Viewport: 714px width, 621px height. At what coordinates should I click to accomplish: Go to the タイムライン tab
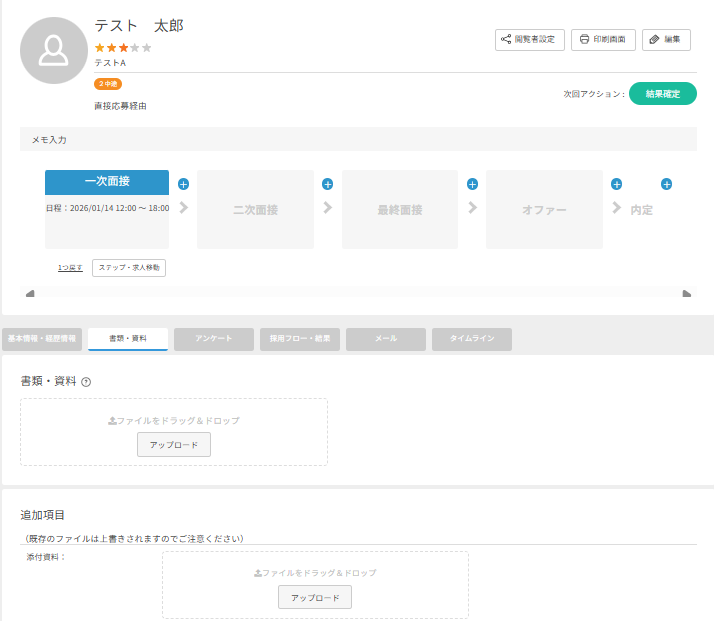coord(471,339)
